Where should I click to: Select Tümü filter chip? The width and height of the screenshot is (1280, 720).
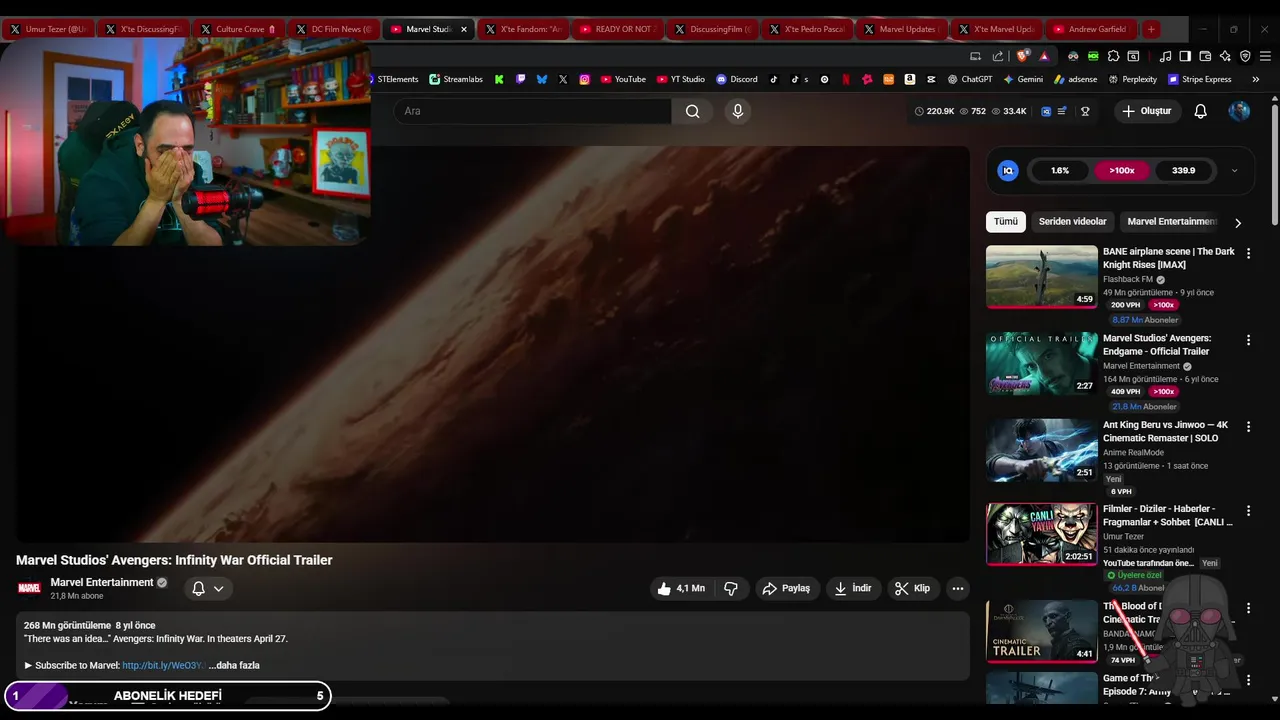[x=1006, y=222]
